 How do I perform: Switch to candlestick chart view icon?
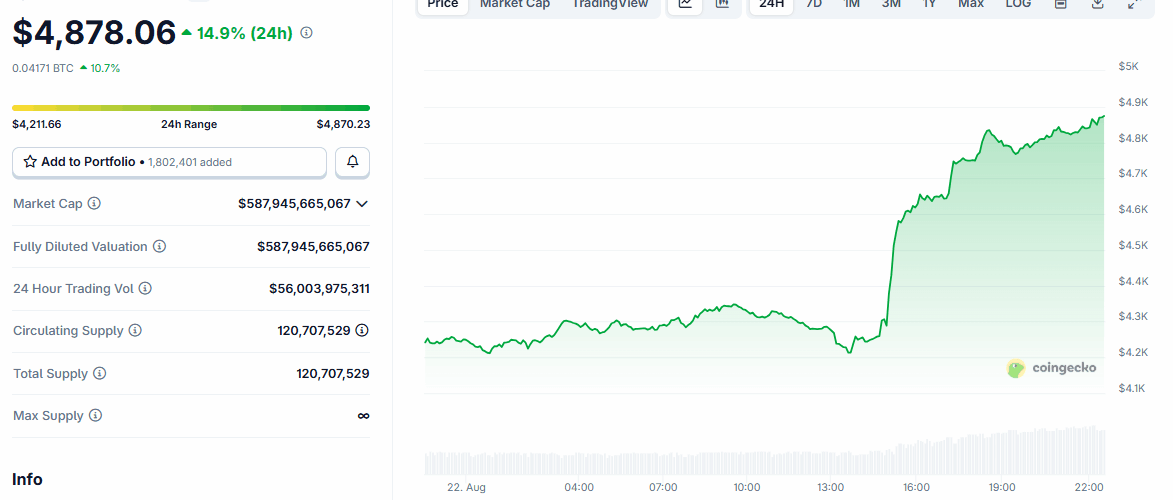[x=721, y=4]
